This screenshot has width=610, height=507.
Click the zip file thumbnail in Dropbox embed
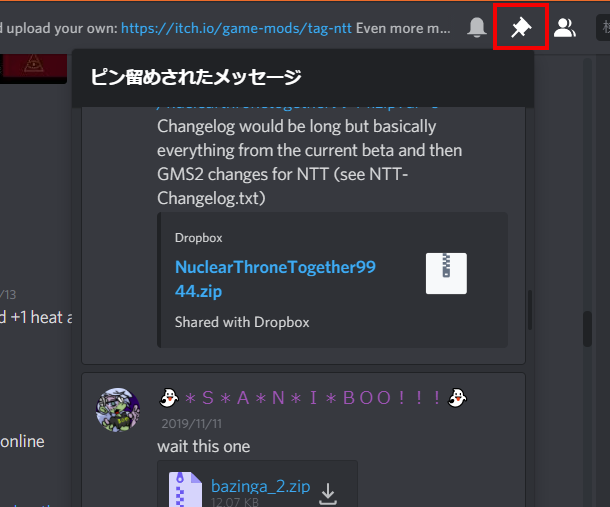coord(446,273)
